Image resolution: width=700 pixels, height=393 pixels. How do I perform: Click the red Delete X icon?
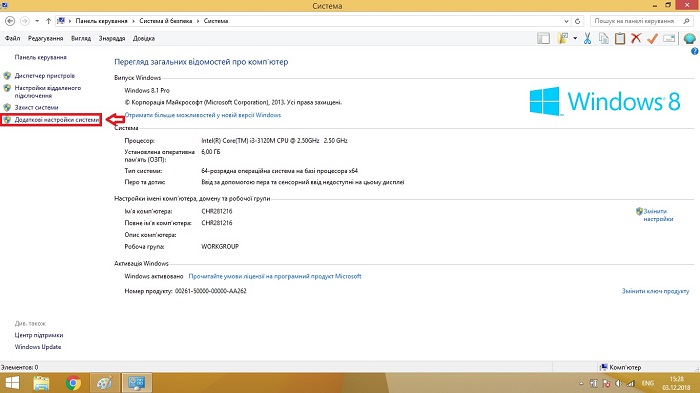[636, 38]
